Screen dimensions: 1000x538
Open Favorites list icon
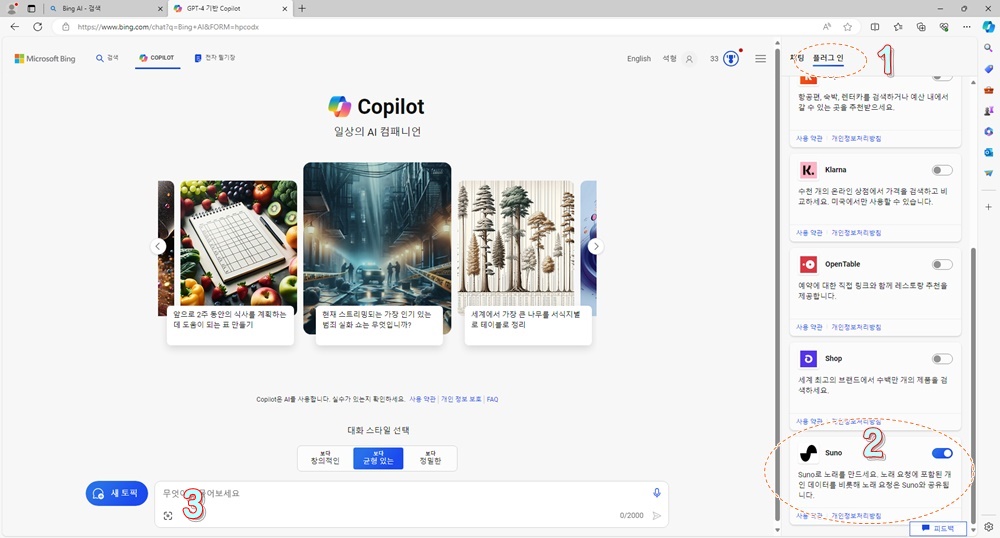click(898, 27)
